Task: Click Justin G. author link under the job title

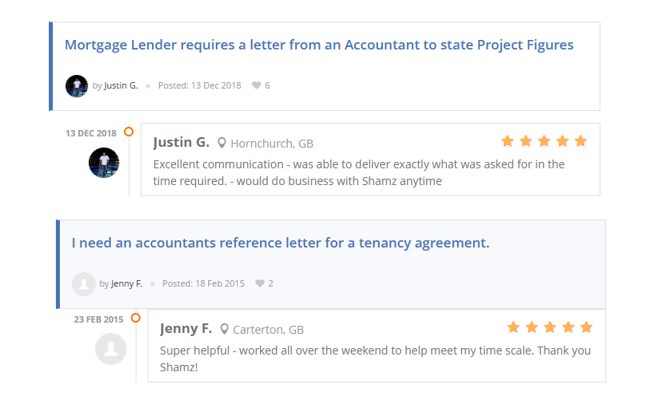Action: click(x=121, y=86)
